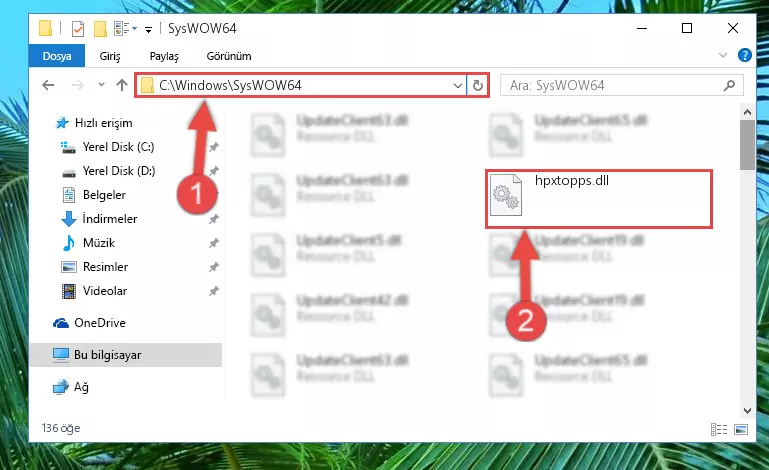Open the Dosya menu tab
Screen dimensions: 769x470
[57, 56]
